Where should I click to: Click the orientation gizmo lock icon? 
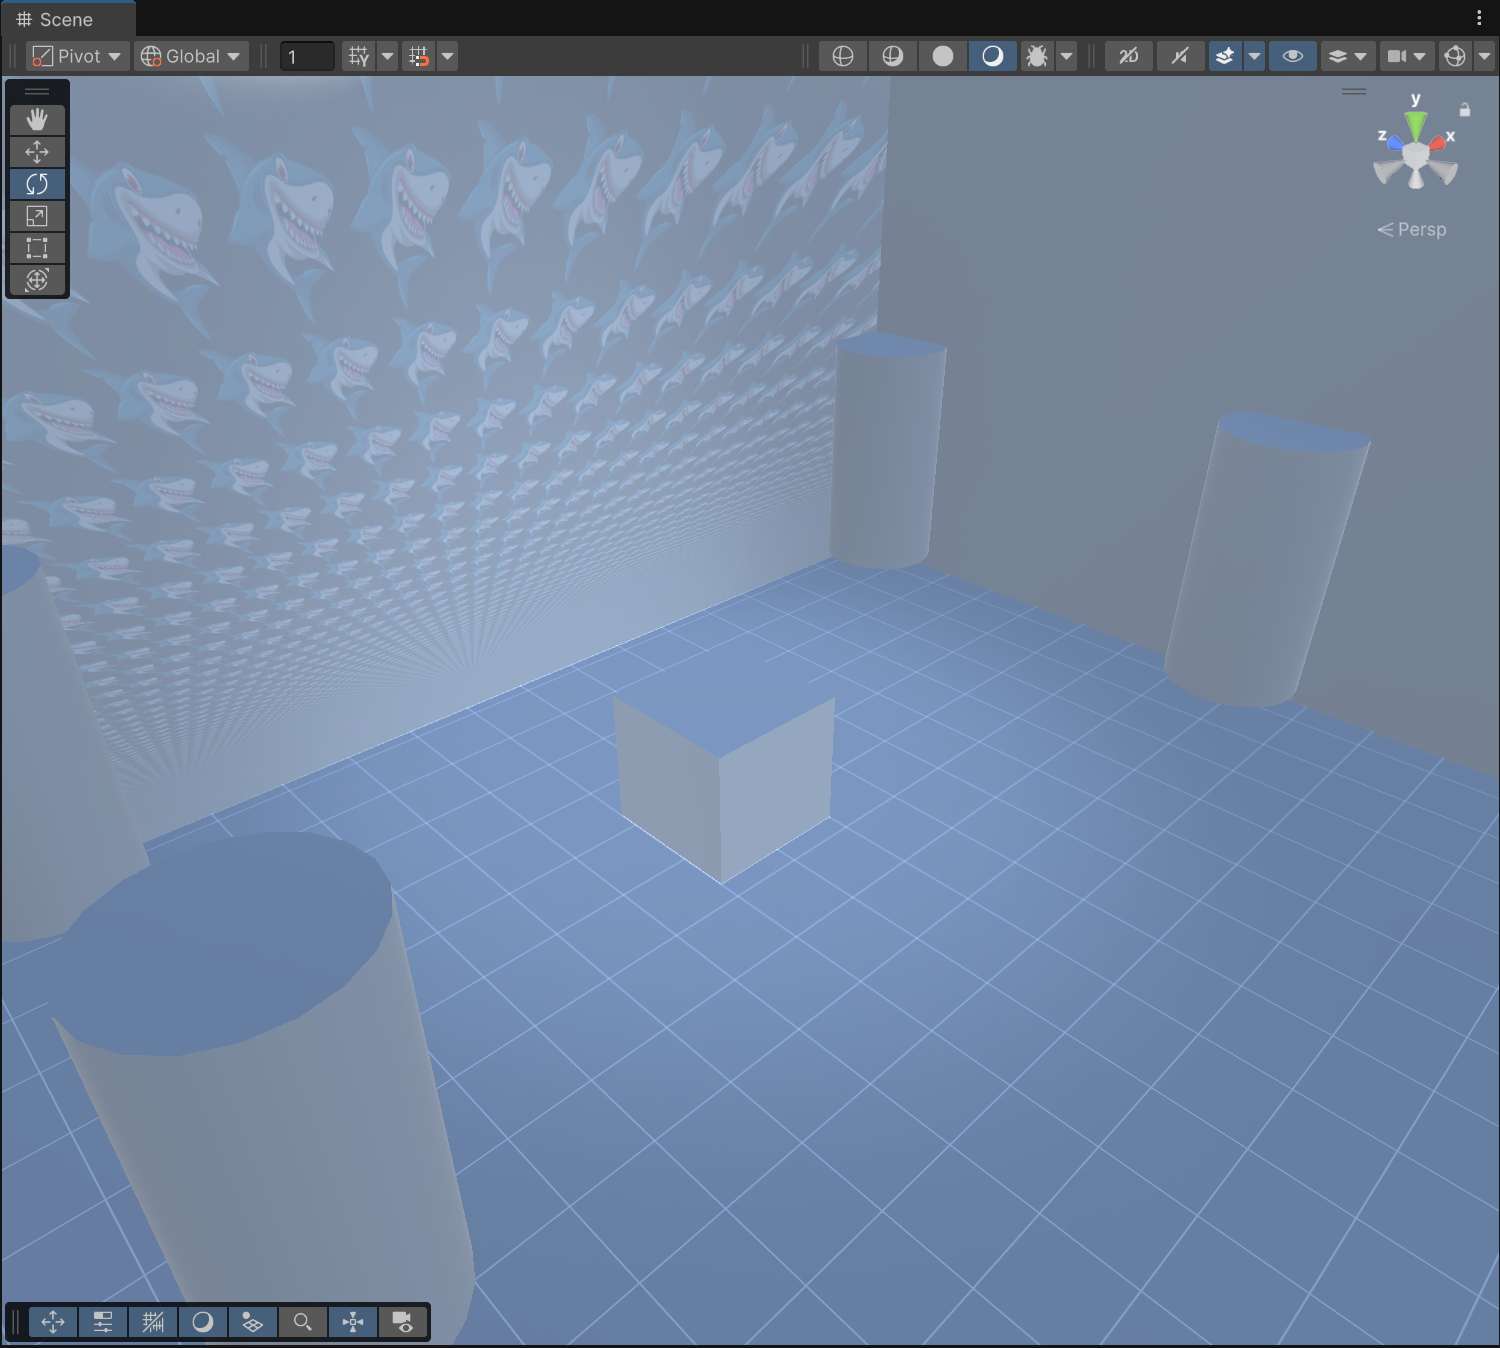tap(1465, 110)
